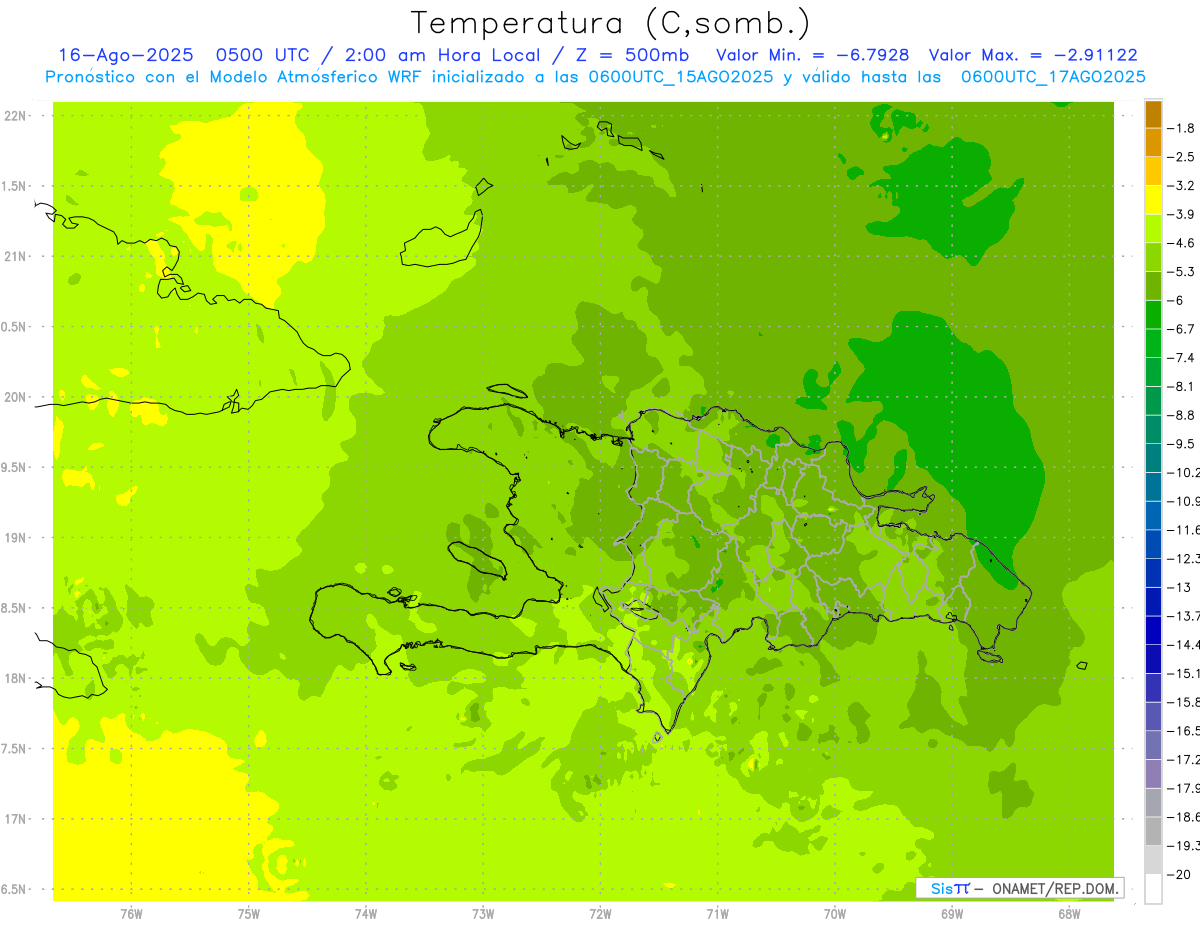The height and width of the screenshot is (927, 1200).
Task: Click the '72W' longitude label
Action: click(x=600, y=913)
